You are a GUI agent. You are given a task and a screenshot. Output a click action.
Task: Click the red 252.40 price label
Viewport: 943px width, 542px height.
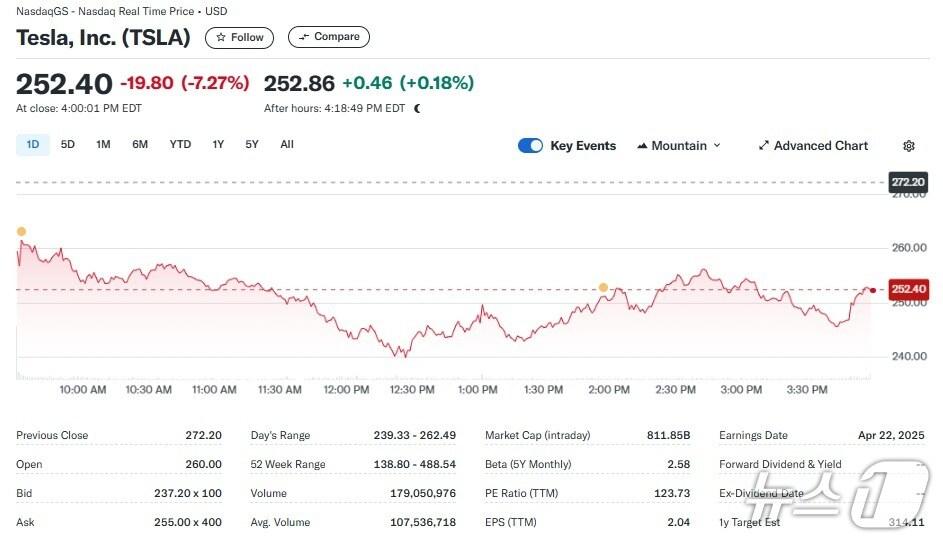[x=907, y=290]
